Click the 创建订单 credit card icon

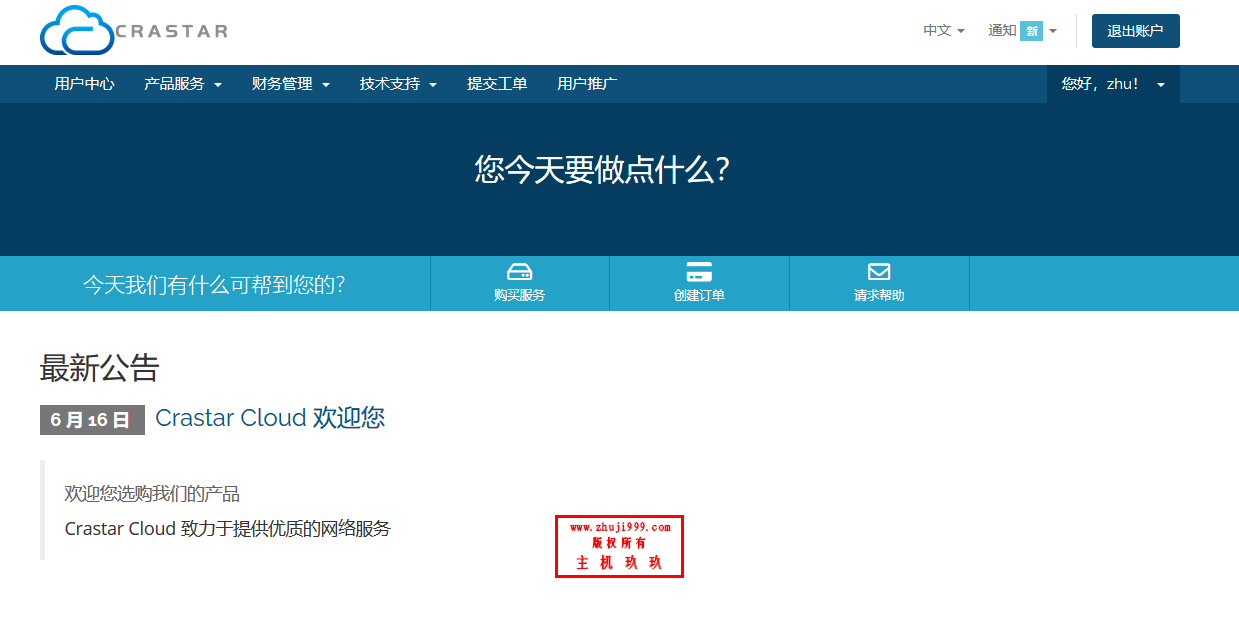[x=699, y=272]
